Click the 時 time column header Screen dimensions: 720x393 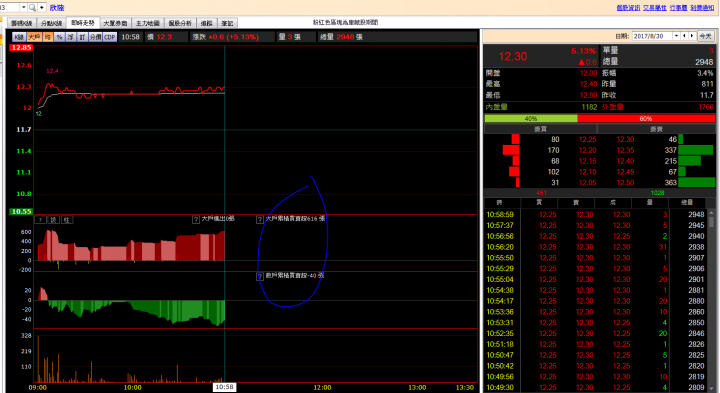coord(500,202)
